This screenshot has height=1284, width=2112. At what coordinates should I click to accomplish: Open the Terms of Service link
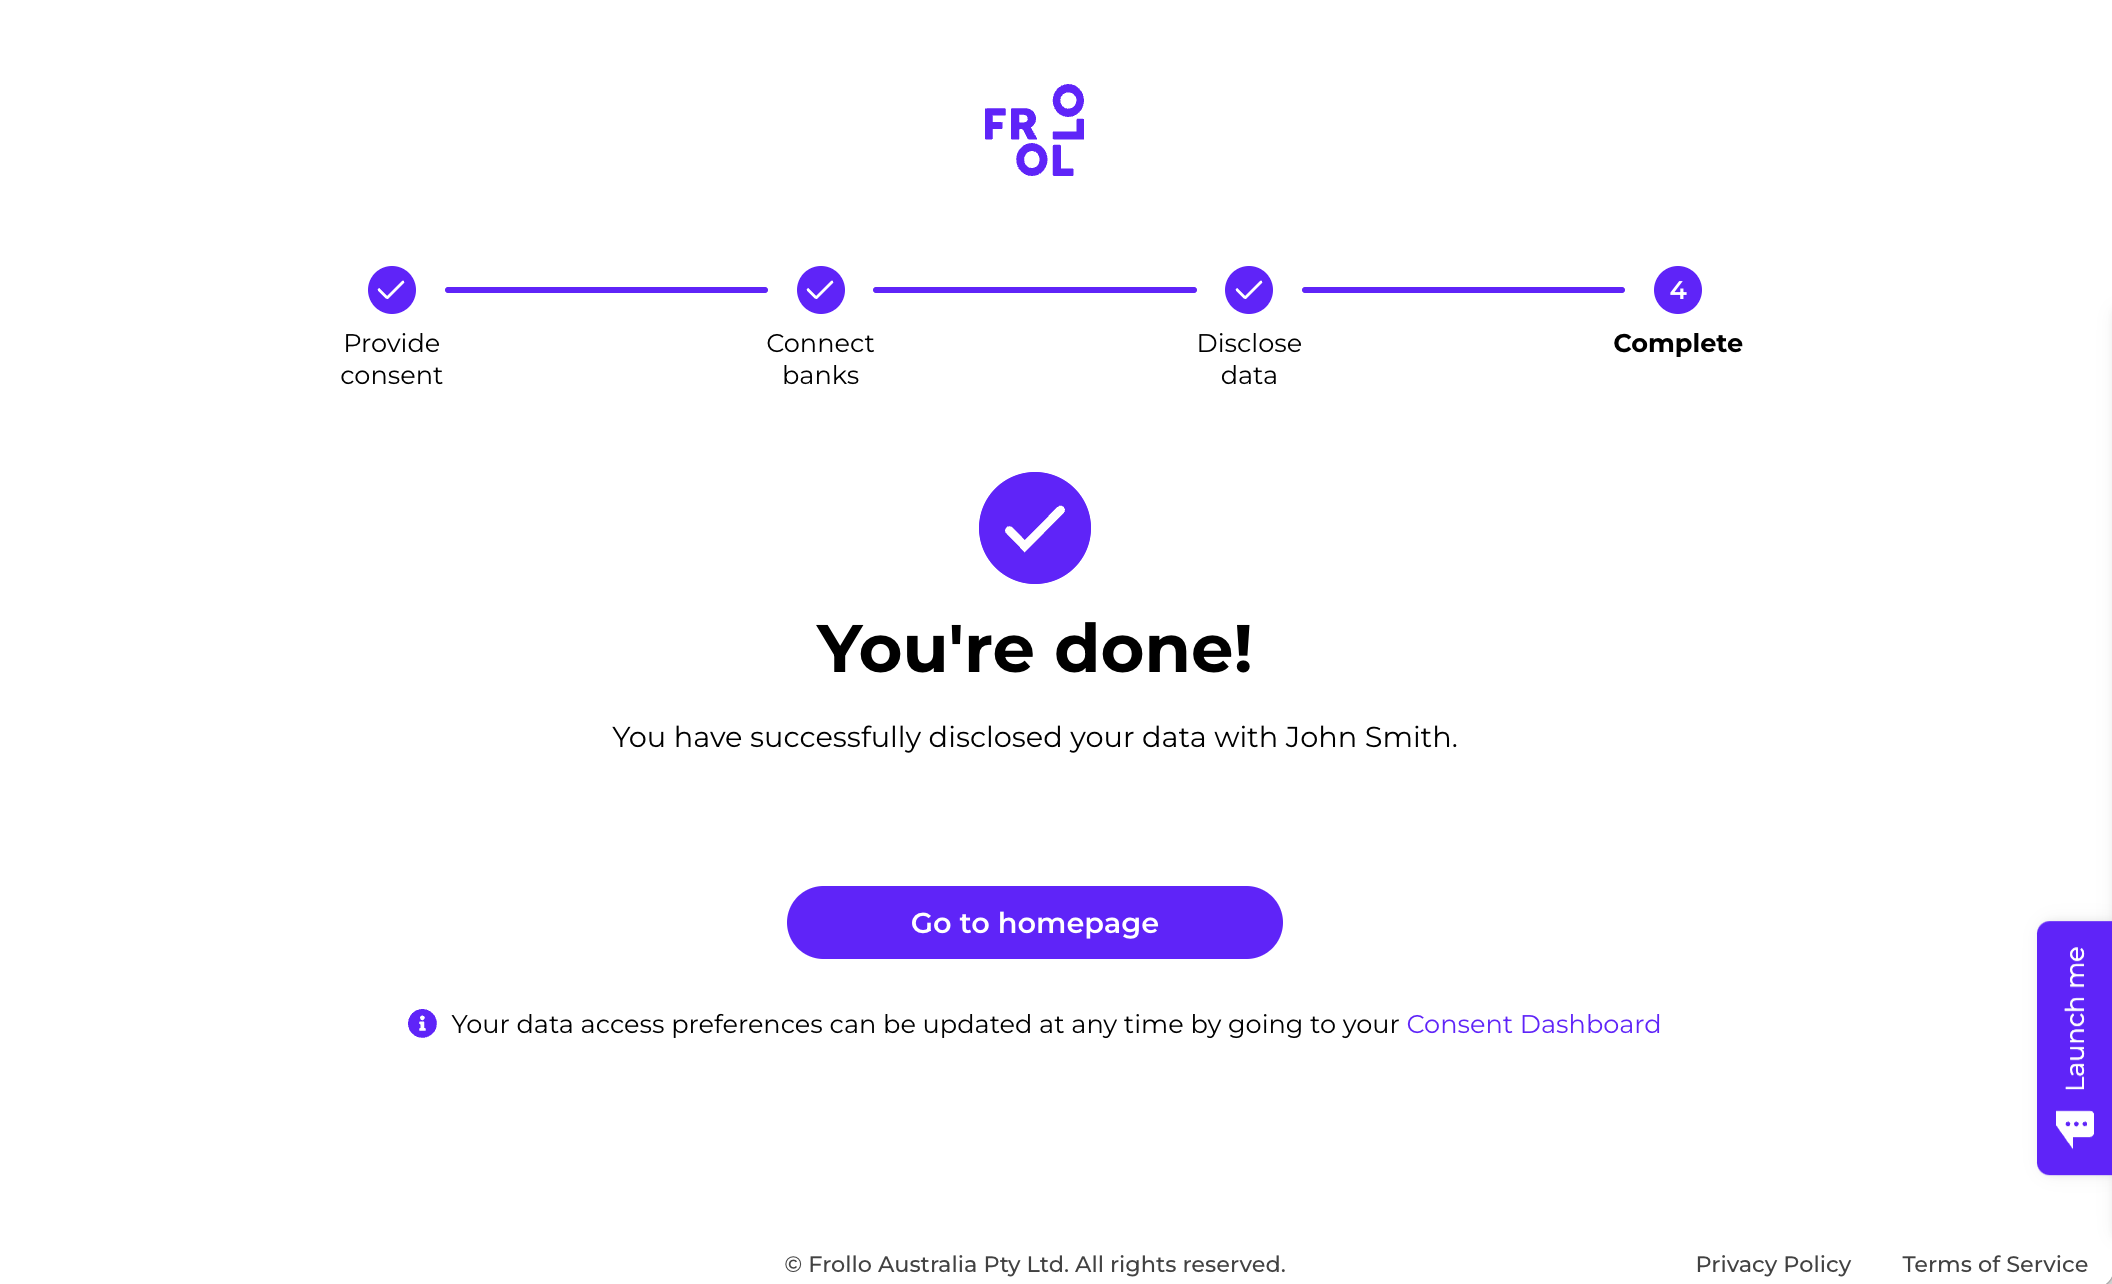(x=1995, y=1264)
